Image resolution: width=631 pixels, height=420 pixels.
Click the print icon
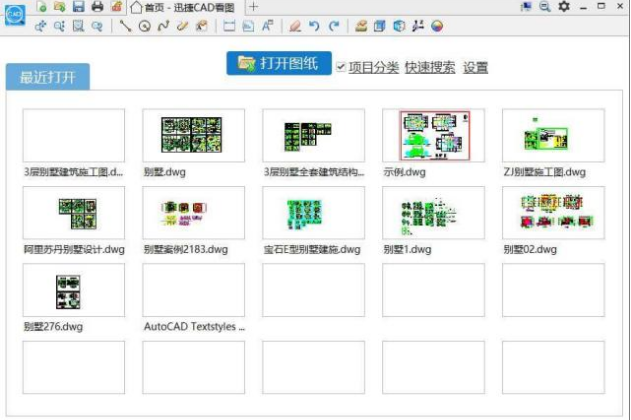click(97, 7)
